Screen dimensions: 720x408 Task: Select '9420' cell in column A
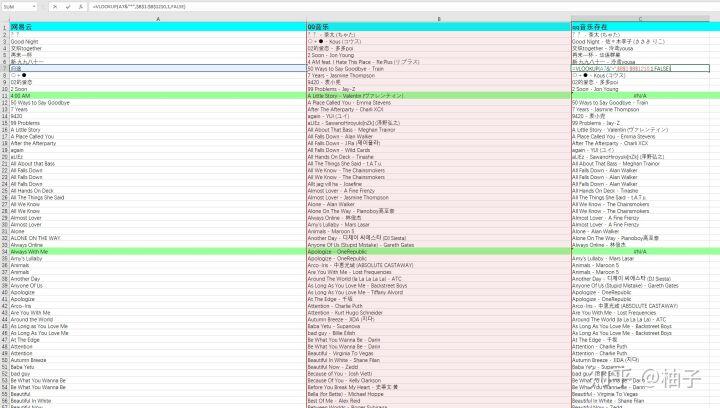click(x=158, y=117)
